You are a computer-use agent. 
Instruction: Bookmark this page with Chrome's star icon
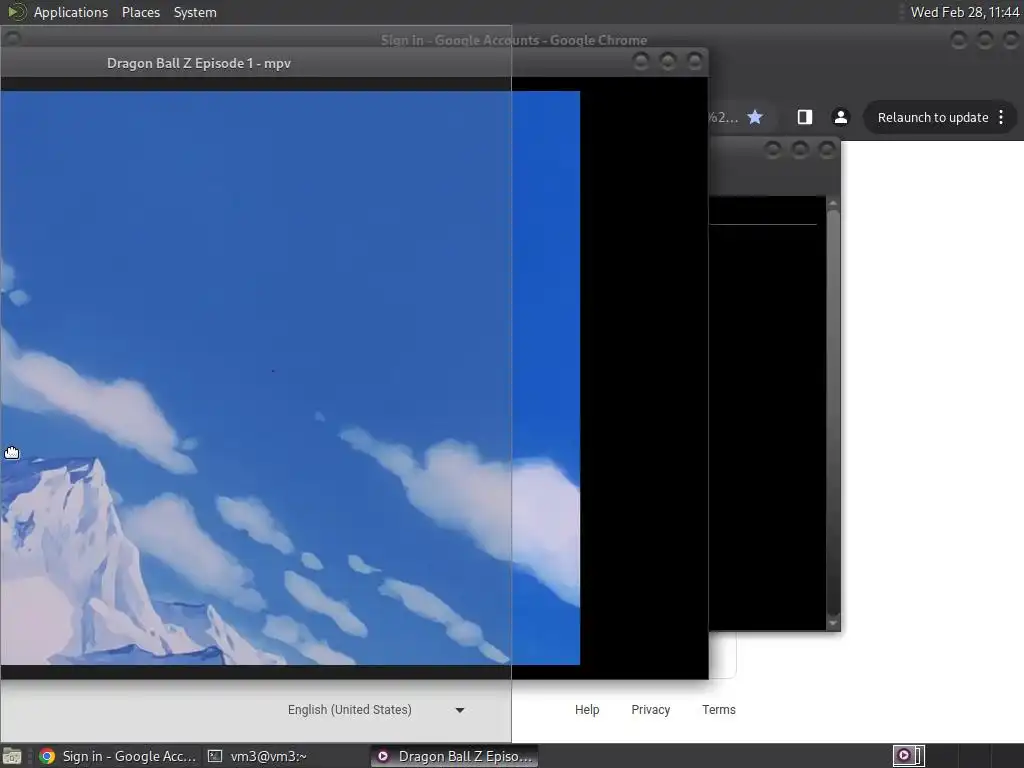(755, 117)
